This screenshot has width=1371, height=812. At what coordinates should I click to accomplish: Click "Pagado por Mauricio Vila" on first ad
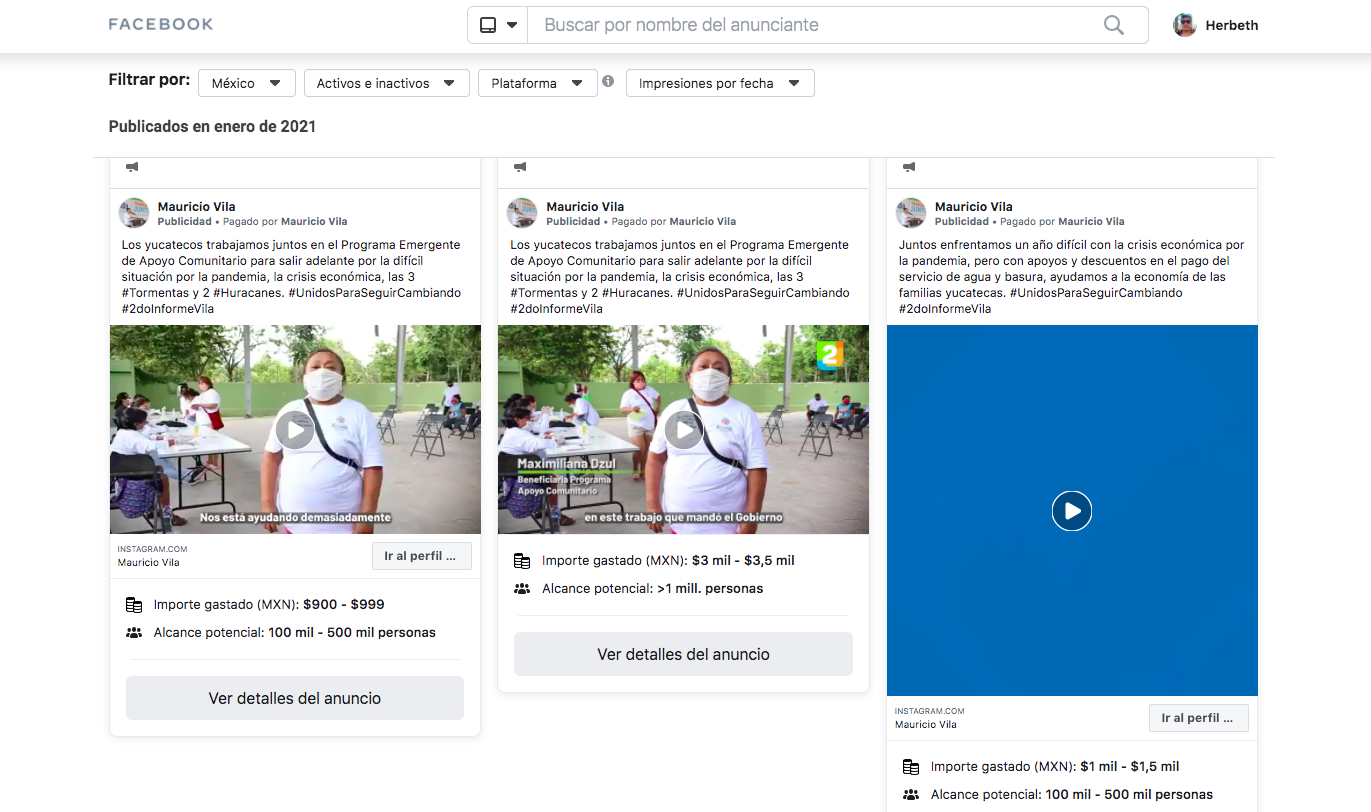[x=285, y=222]
